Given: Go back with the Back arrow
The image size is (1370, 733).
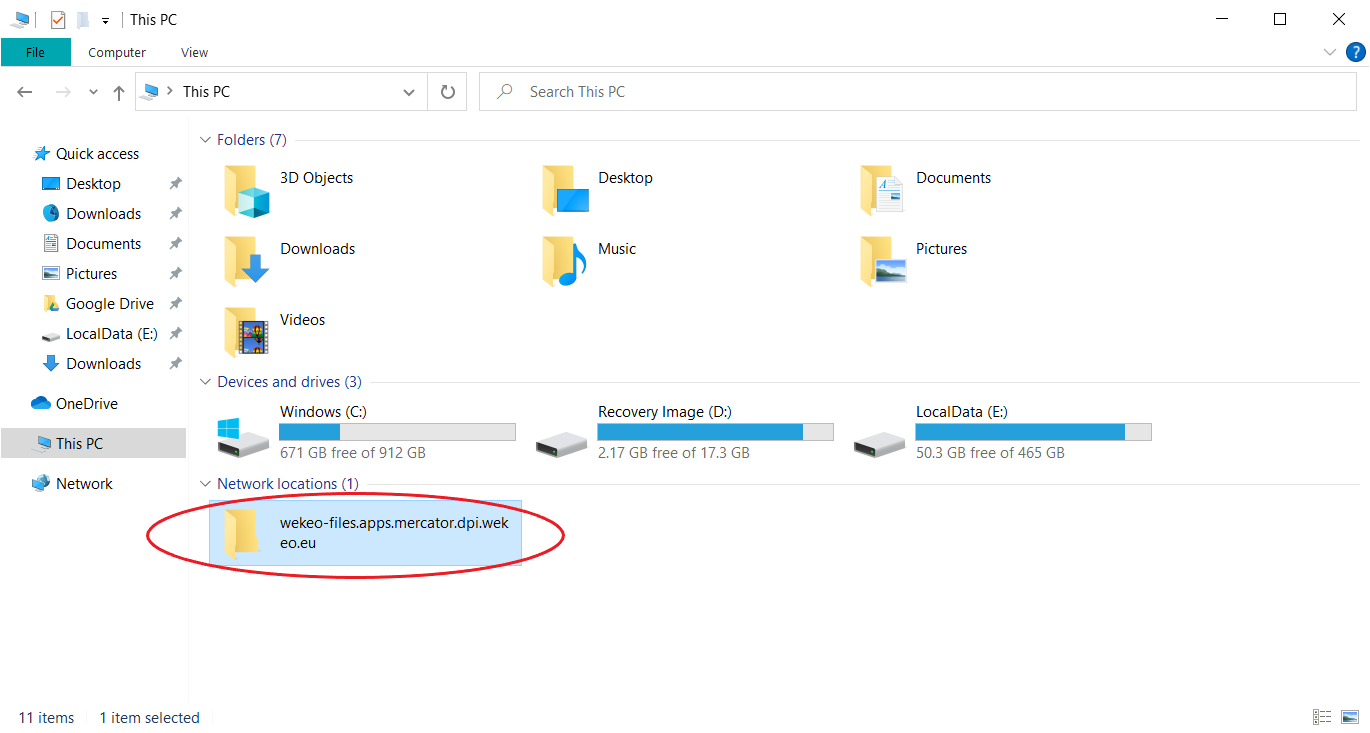Looking at the screenshot, I should (x=27, y=92).
